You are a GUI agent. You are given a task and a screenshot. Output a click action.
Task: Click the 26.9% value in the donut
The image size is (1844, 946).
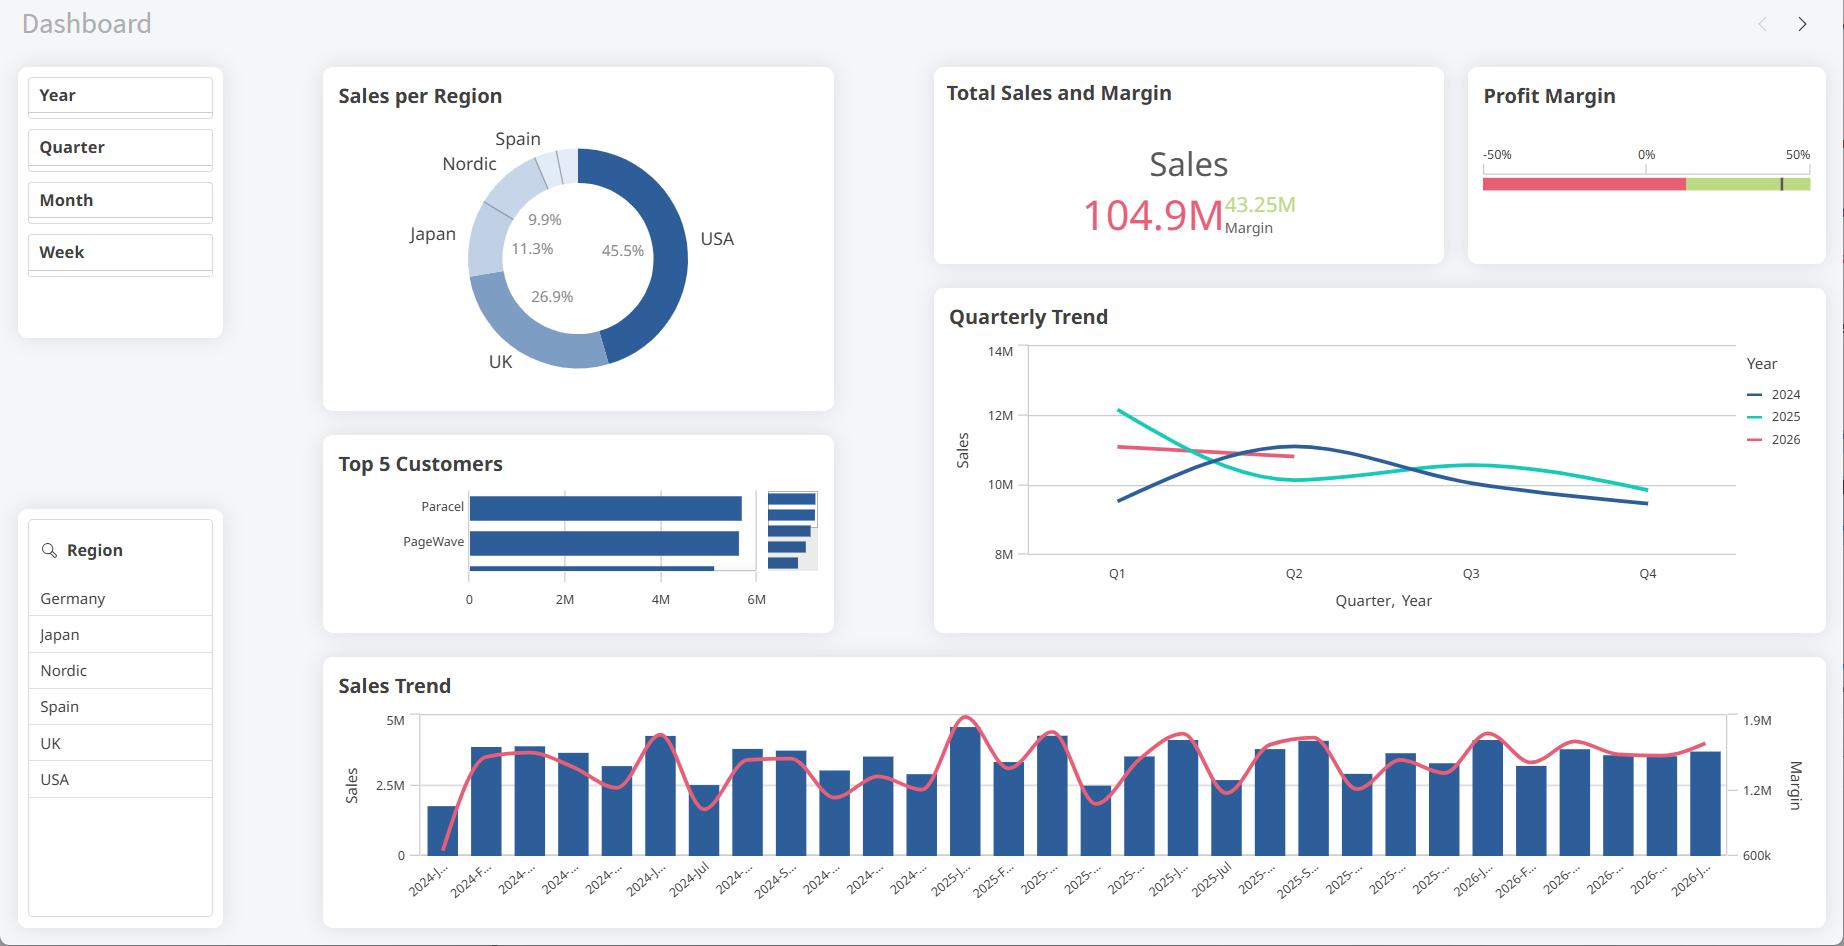click(552, 297)
